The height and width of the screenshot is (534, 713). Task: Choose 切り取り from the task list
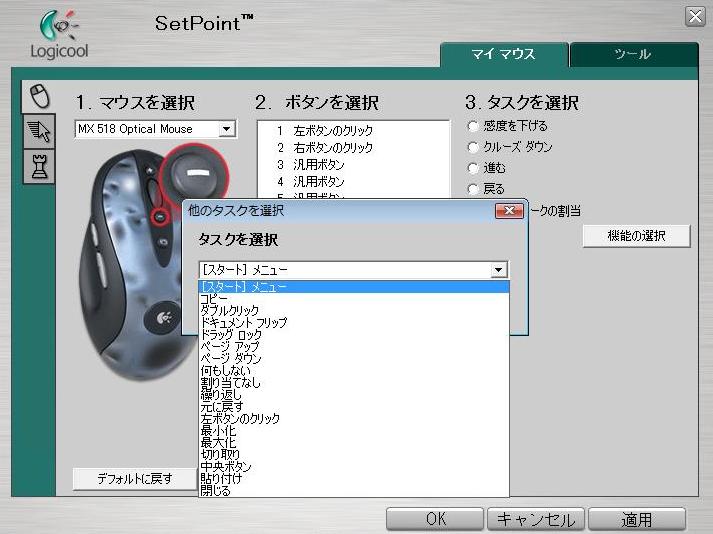354,454
